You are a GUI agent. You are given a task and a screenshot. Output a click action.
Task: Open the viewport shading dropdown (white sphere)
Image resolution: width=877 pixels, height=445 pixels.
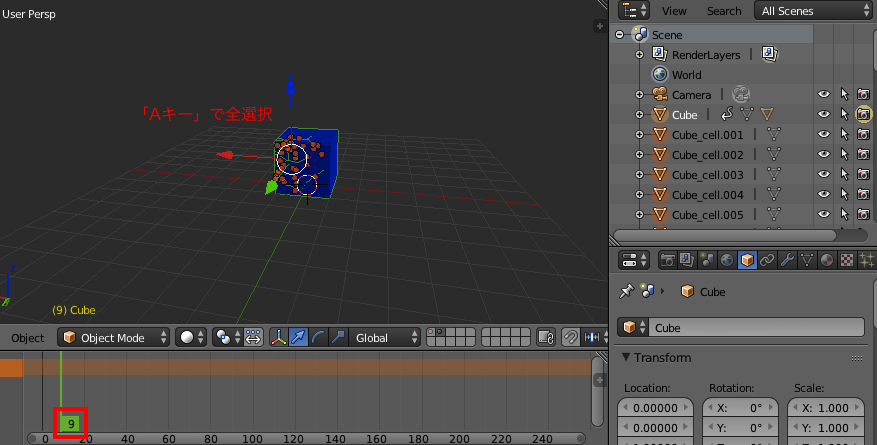191,337
